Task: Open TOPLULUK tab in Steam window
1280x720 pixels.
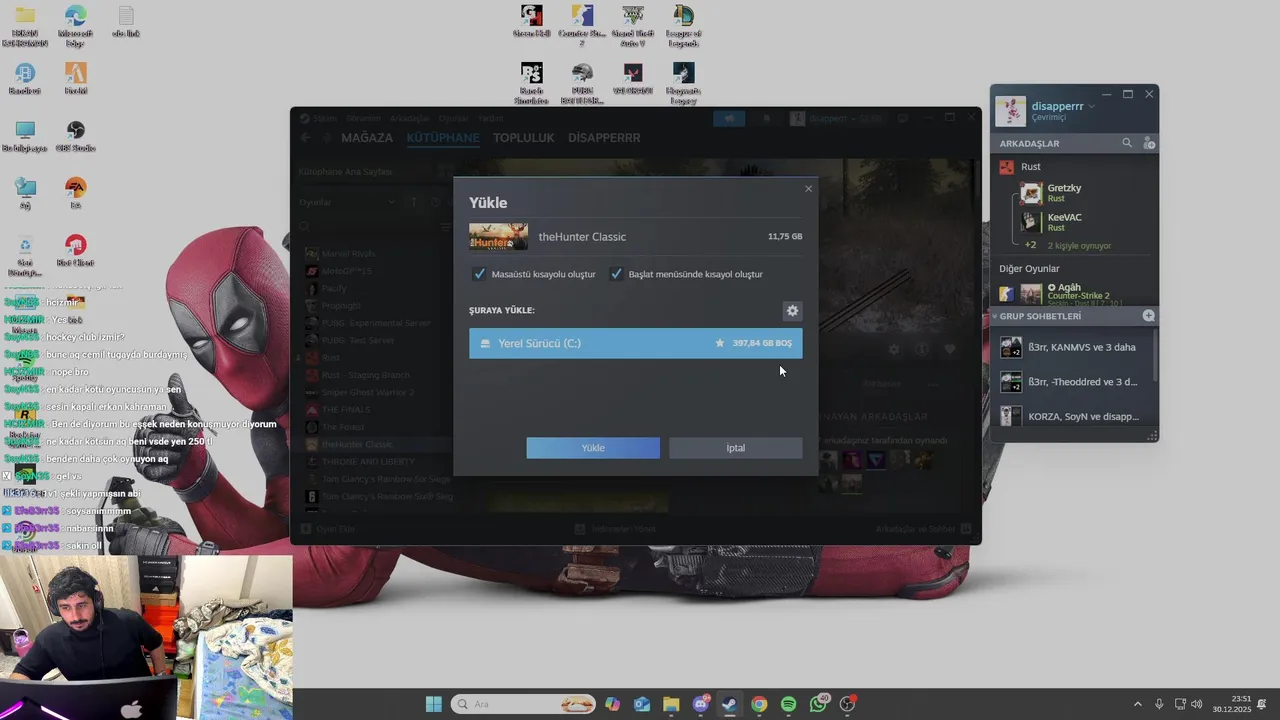Action: click(x=523, y=138)
